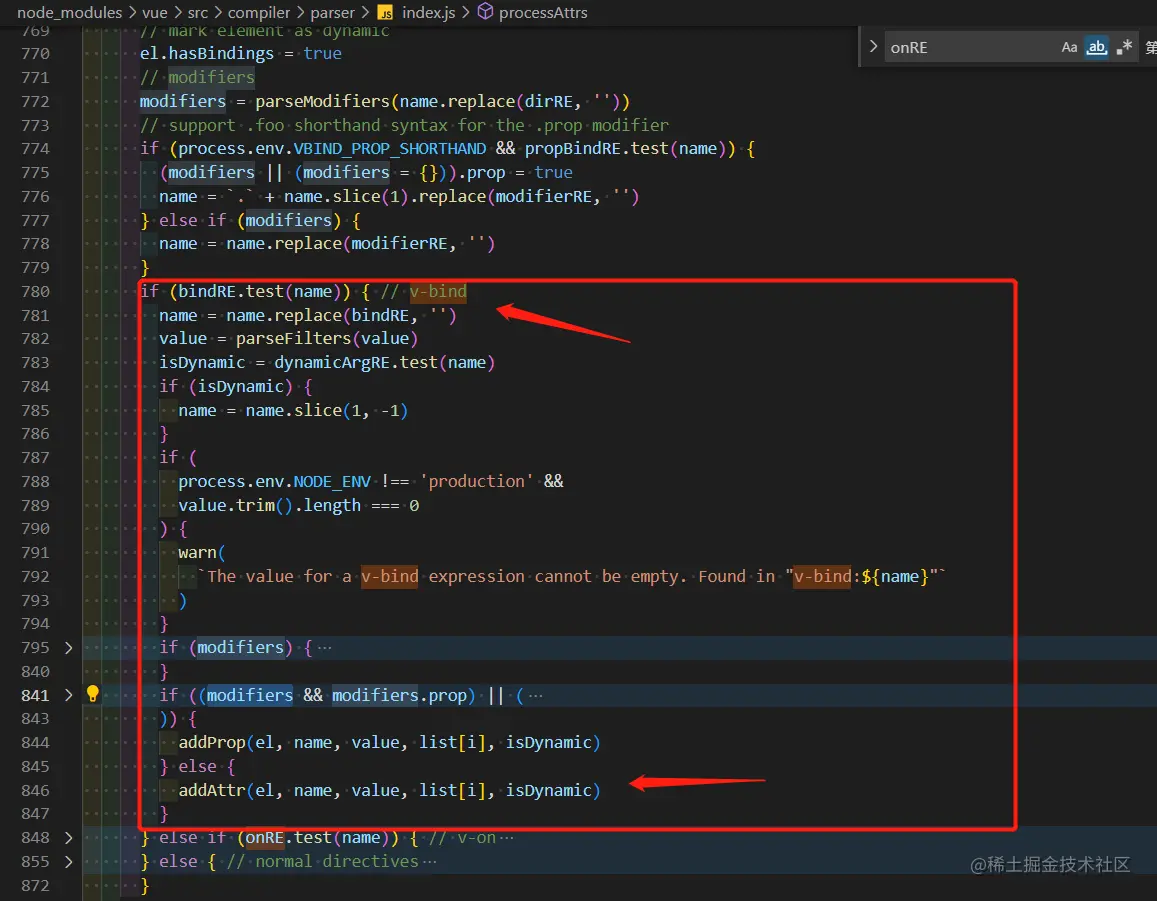Expand folded block at line 841
This screenshot has width=1157, height=901.
[x=69, y=695]
